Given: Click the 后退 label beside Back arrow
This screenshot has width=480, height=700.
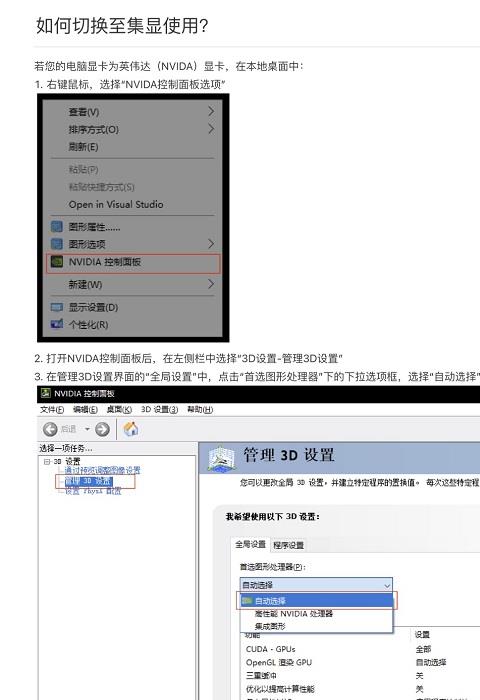Looking at the screenshot, I should pos(68,429).
